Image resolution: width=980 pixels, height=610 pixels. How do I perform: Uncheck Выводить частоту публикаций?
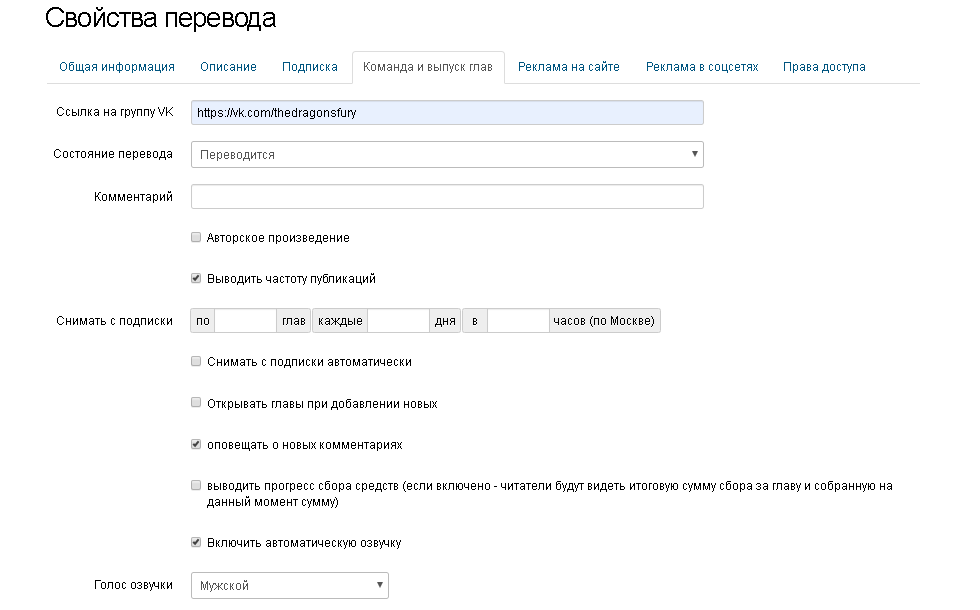point(196,279)
